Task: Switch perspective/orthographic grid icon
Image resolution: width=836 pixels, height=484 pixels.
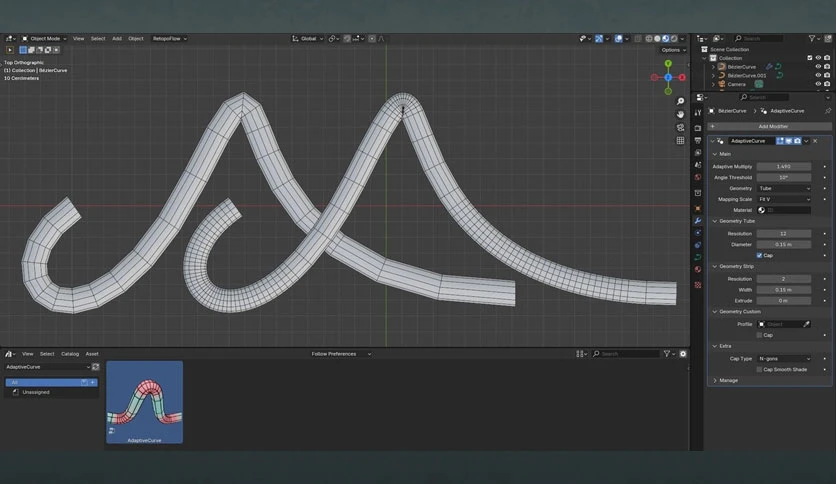Action: point(680,141)
